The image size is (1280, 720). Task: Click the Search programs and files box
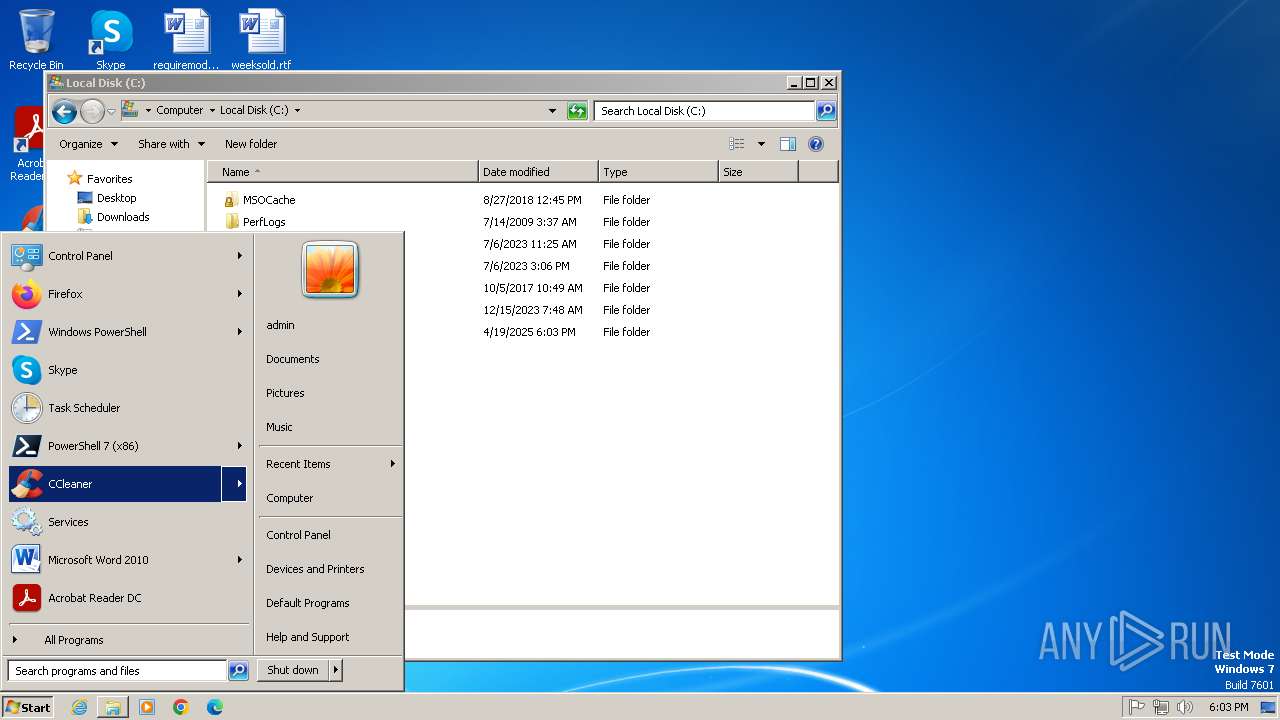pos(117,671)
